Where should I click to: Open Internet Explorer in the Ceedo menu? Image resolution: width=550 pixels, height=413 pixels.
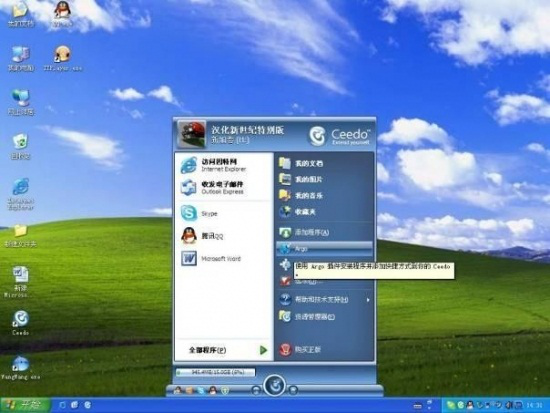[224, 165]
